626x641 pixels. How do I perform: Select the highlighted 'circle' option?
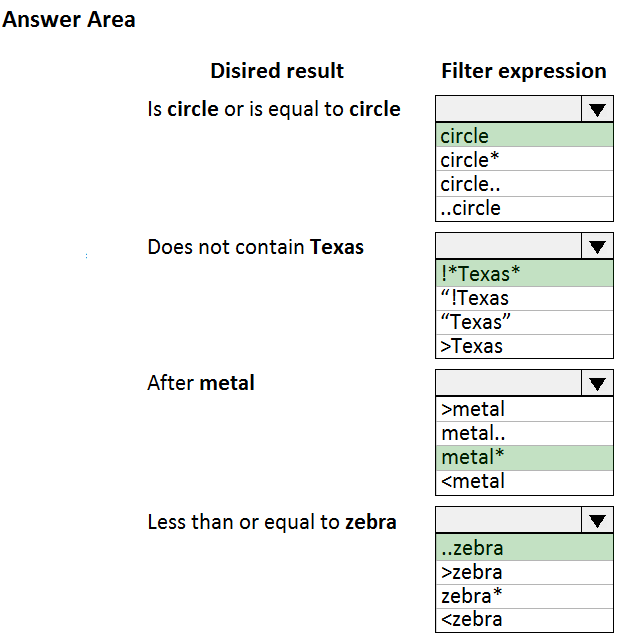[524, 136]
